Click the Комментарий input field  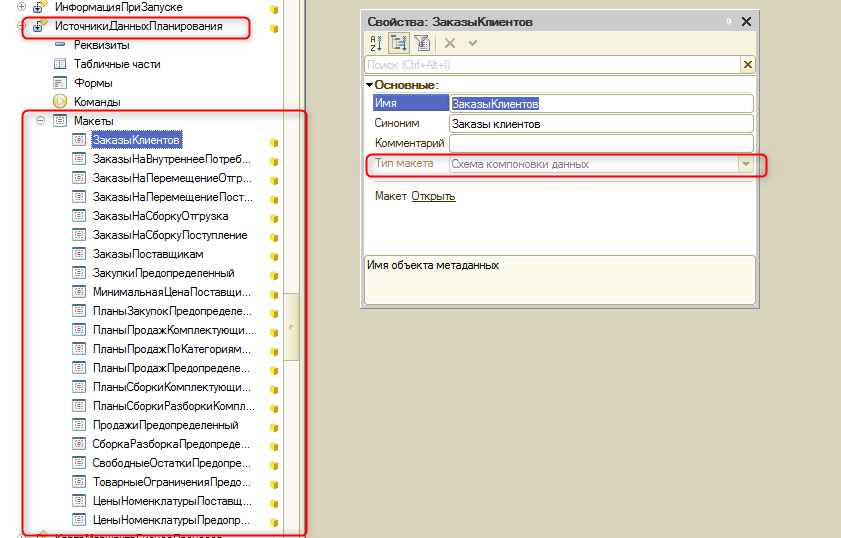[x=600, y=144]
